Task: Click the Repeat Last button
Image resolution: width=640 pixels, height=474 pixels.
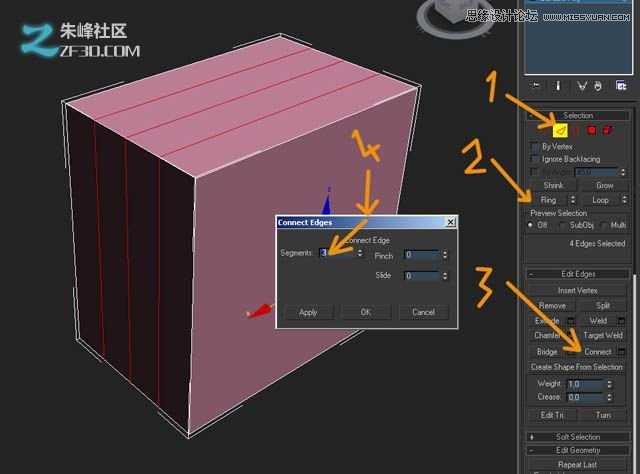Action: (578, 465)
